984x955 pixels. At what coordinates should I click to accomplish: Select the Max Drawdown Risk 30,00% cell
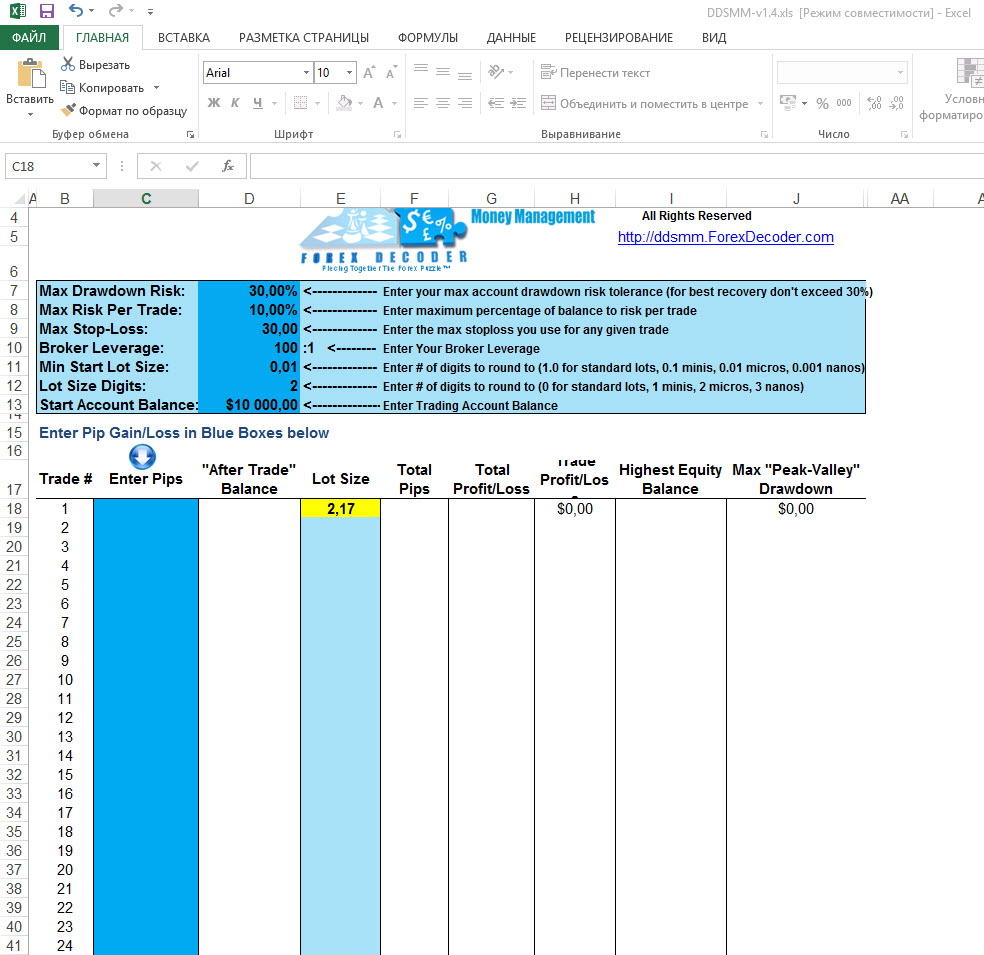249,291
